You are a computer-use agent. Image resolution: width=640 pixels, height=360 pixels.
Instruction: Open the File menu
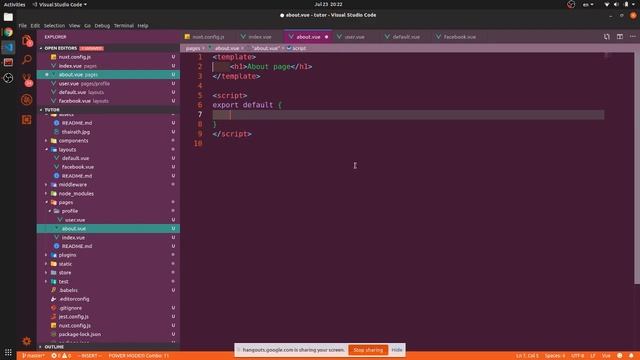22,26
